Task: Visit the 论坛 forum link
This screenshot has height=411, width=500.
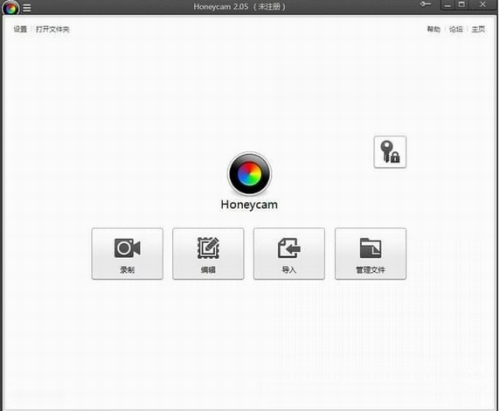Action: pyautogui.click(x=456, y=29)
